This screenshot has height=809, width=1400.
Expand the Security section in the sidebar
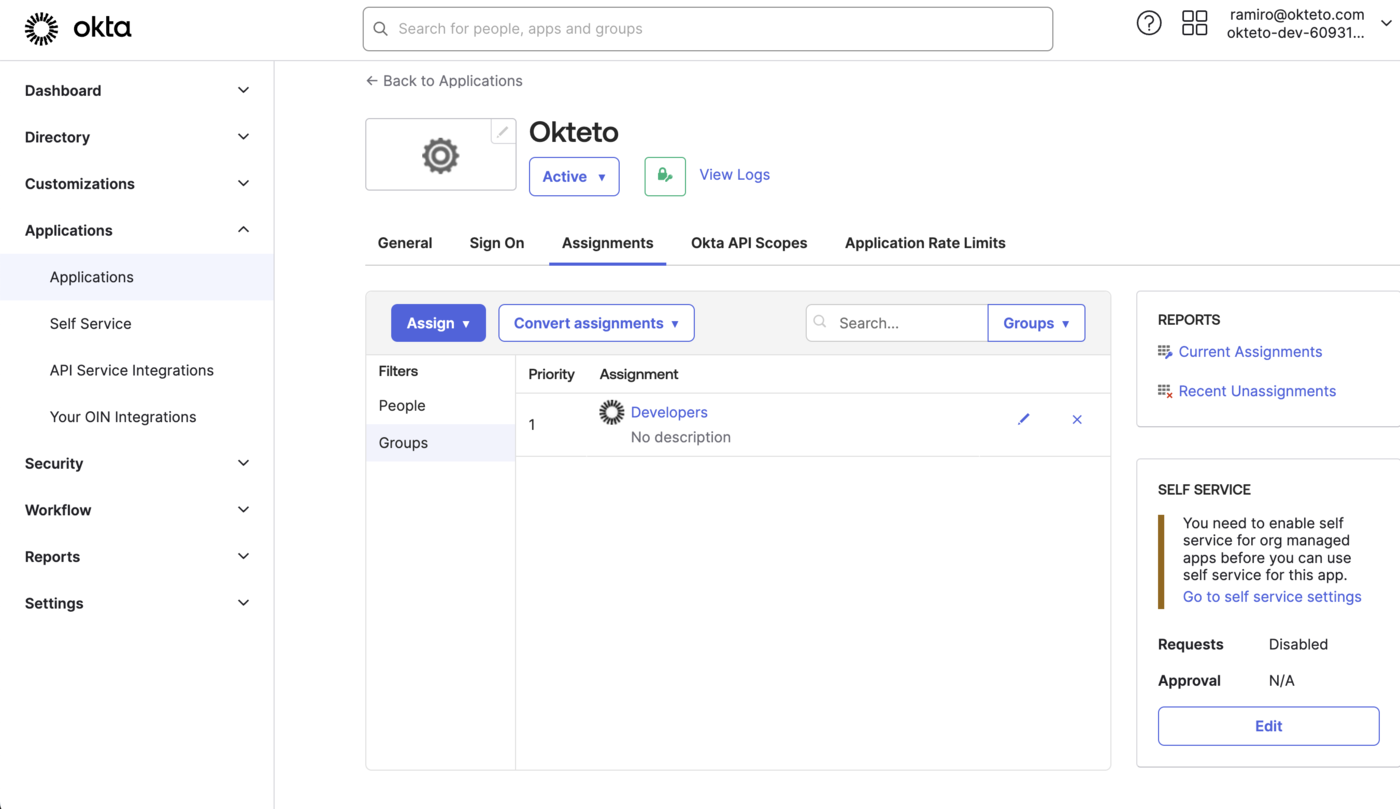pyautogui.click(x=53, y=463)
